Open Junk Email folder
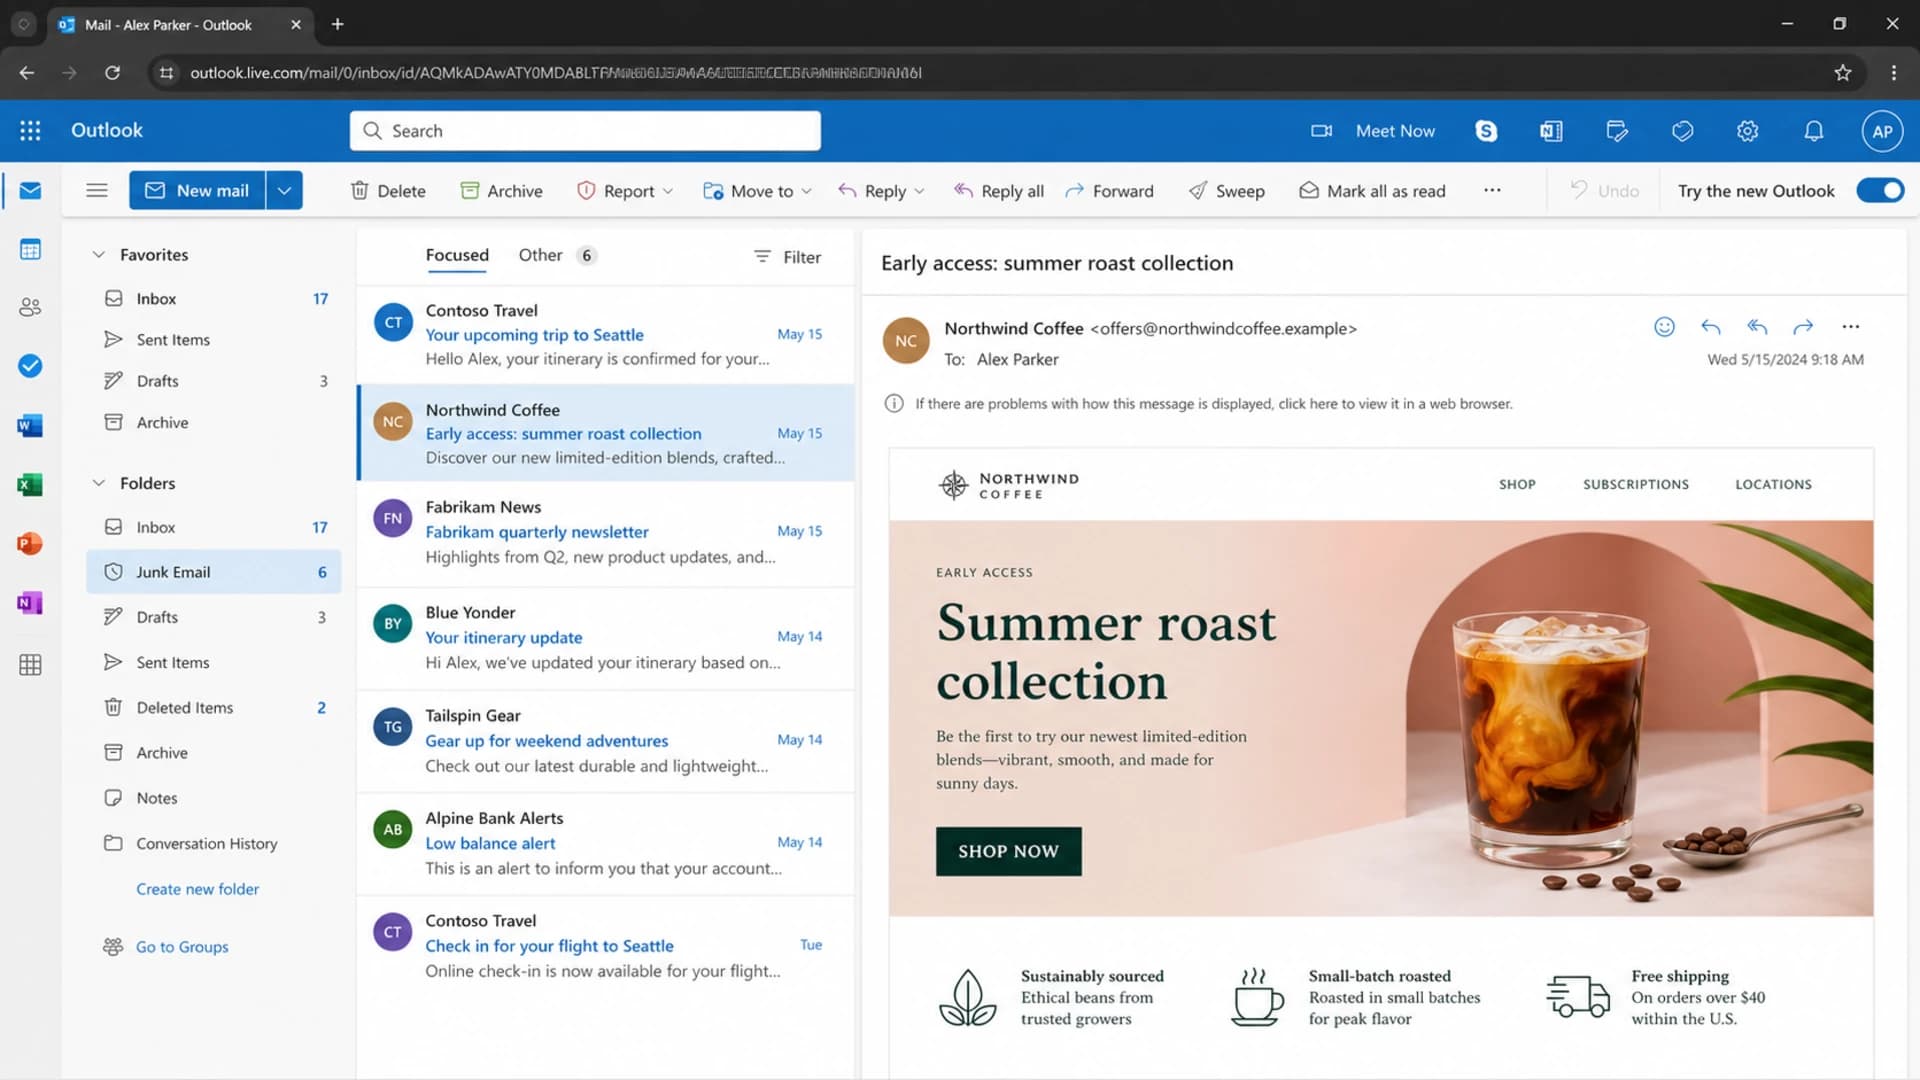1920x1080 pixels. [x=214, y=572]
